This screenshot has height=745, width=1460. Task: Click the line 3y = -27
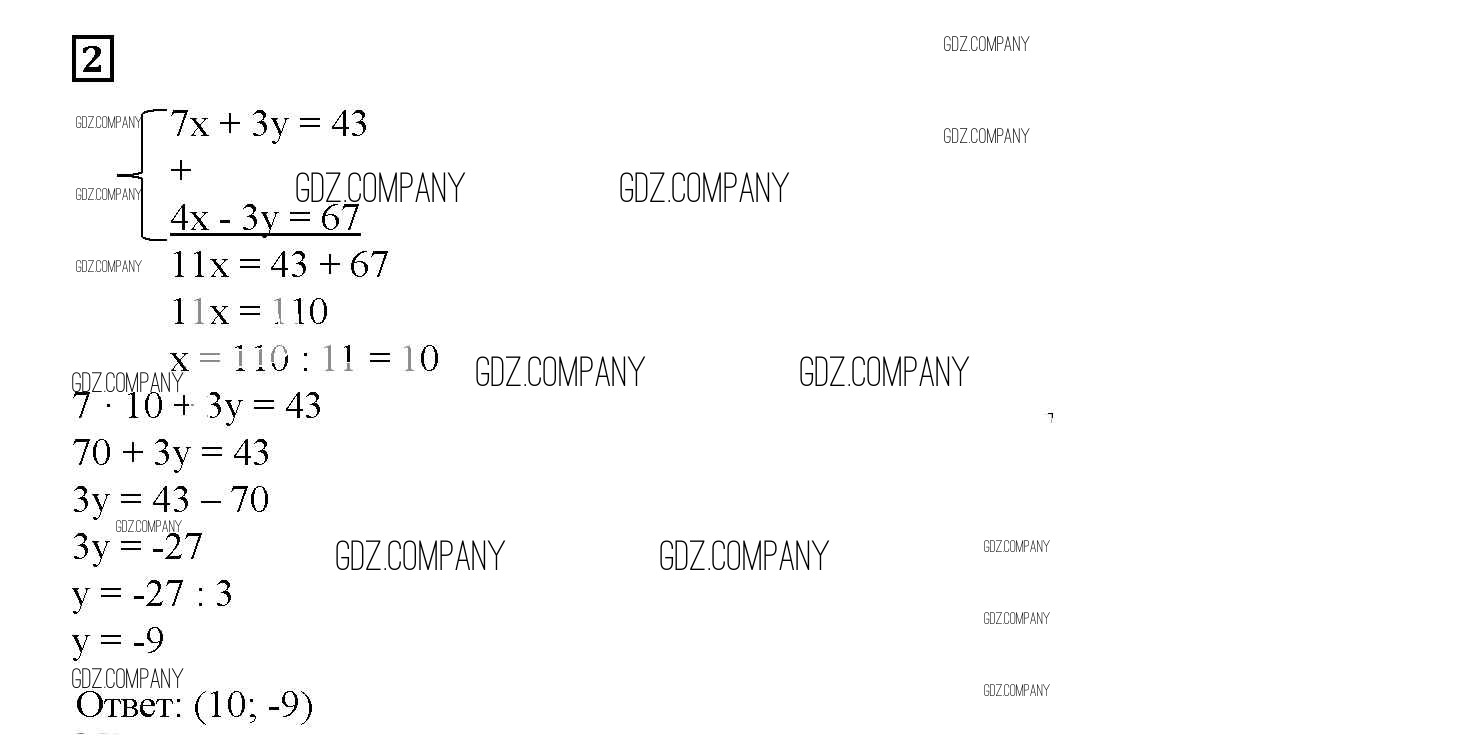click(137, 547)
